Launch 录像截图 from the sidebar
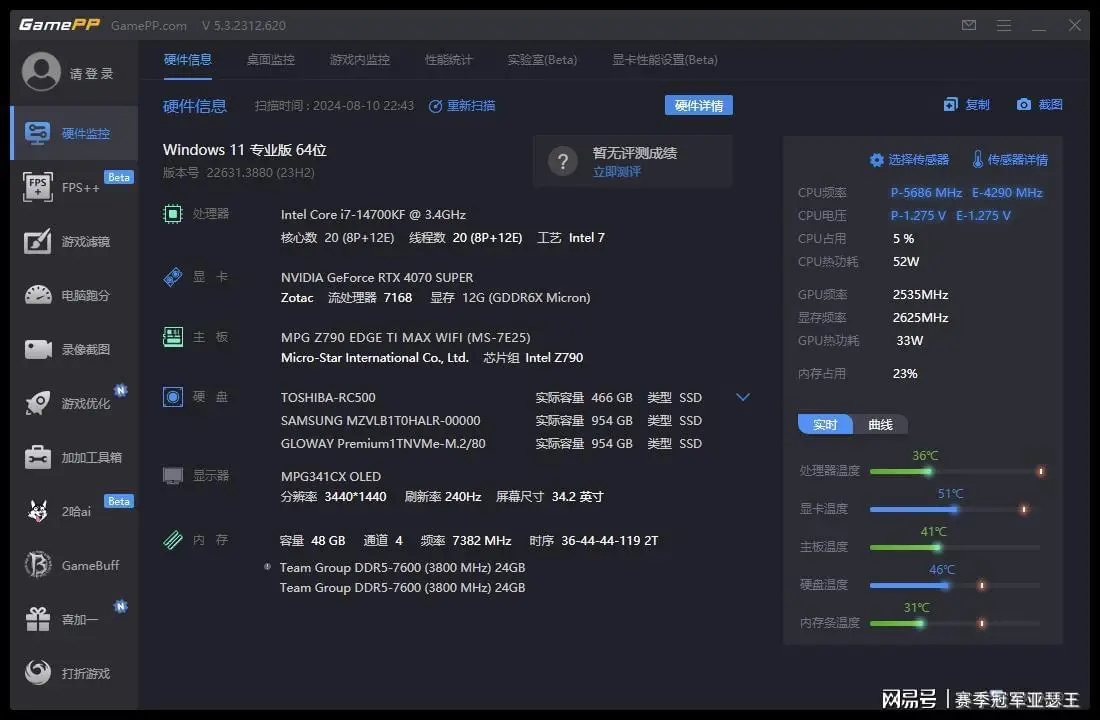This screenshot has height=720, width=1100. 70,349
